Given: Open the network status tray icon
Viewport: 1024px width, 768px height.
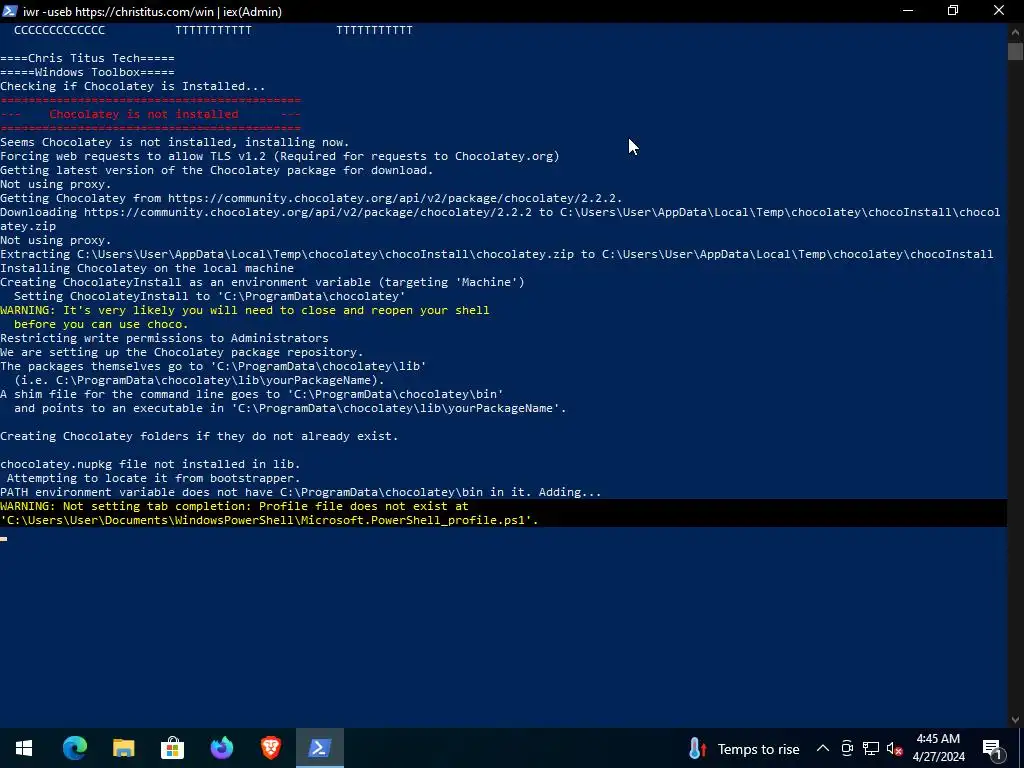Looking at the screenshot, I should 871,748.
